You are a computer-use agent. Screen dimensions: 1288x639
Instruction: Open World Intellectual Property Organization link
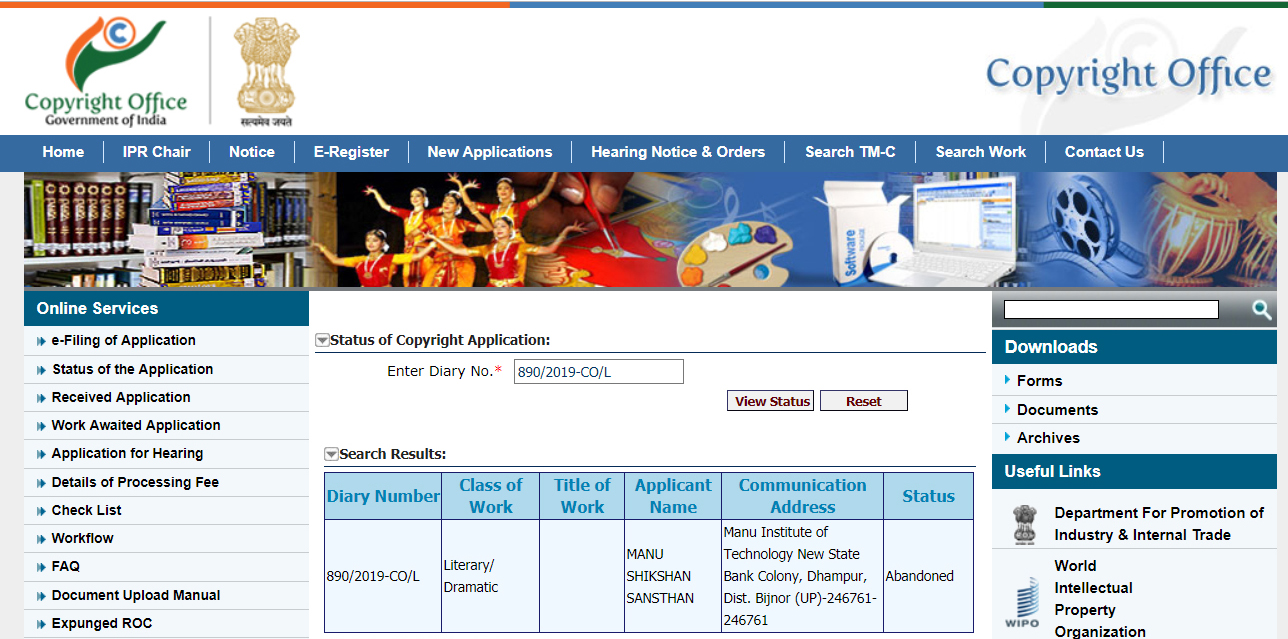[1100, 599]
